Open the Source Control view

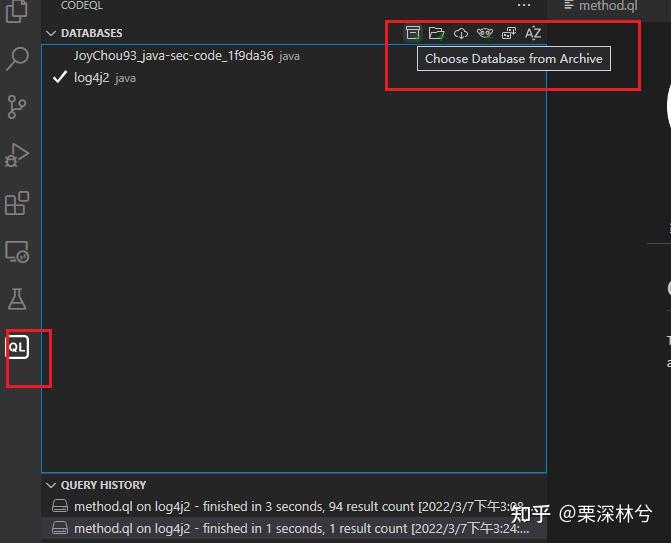[x=17, y=107]
